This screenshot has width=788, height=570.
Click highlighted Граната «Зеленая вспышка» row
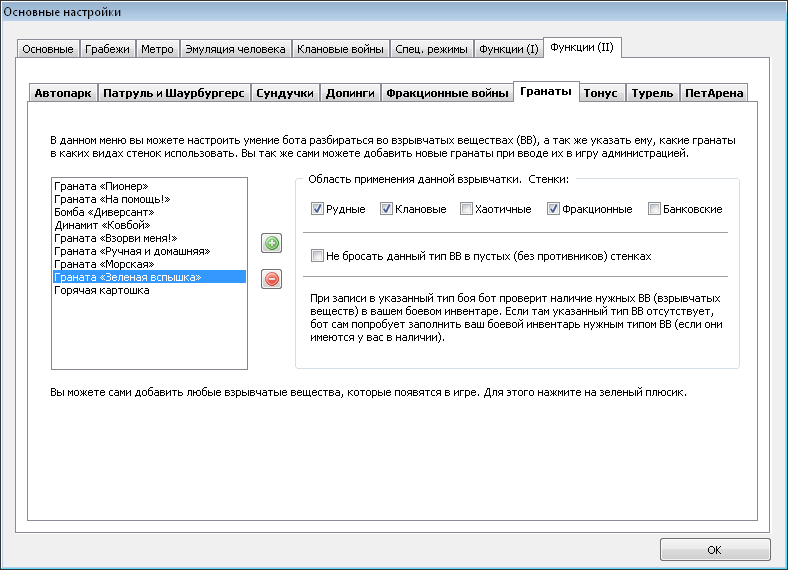point(149,277)
